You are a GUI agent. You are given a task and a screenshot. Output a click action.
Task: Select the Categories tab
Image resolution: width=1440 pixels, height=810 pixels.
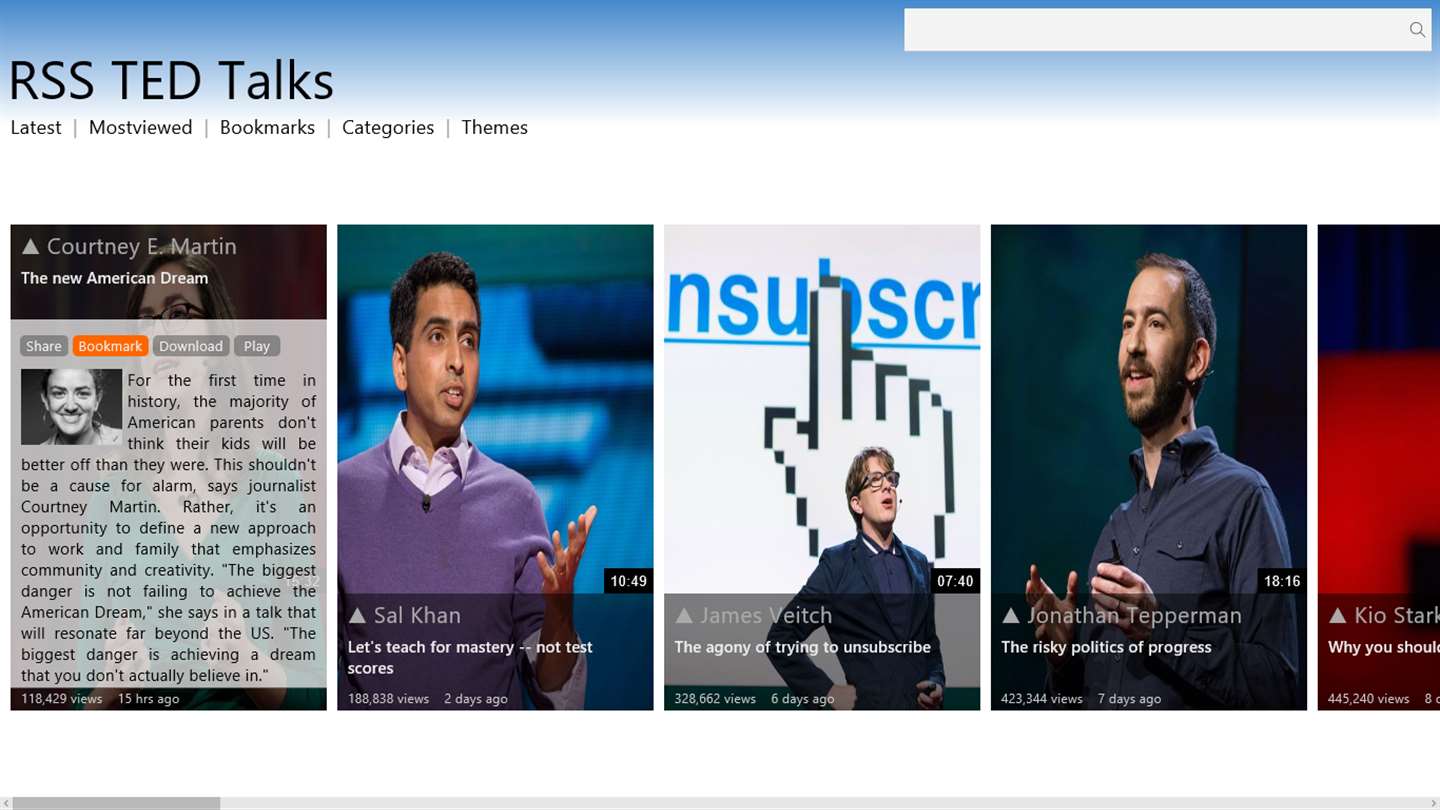(x=388, y=128)
